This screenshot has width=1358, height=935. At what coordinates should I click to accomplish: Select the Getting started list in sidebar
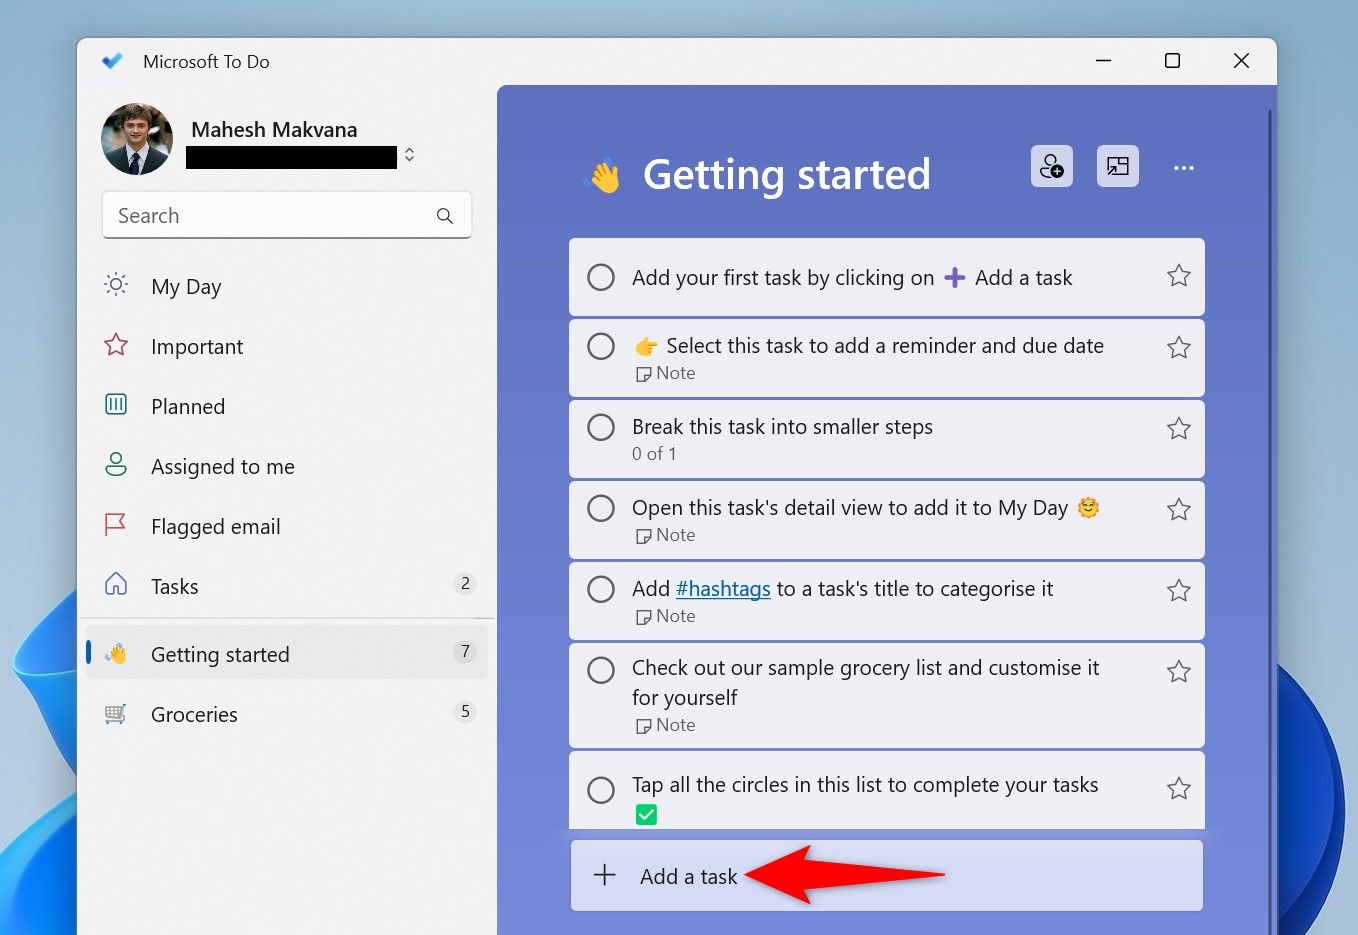(x=287, y=654)
